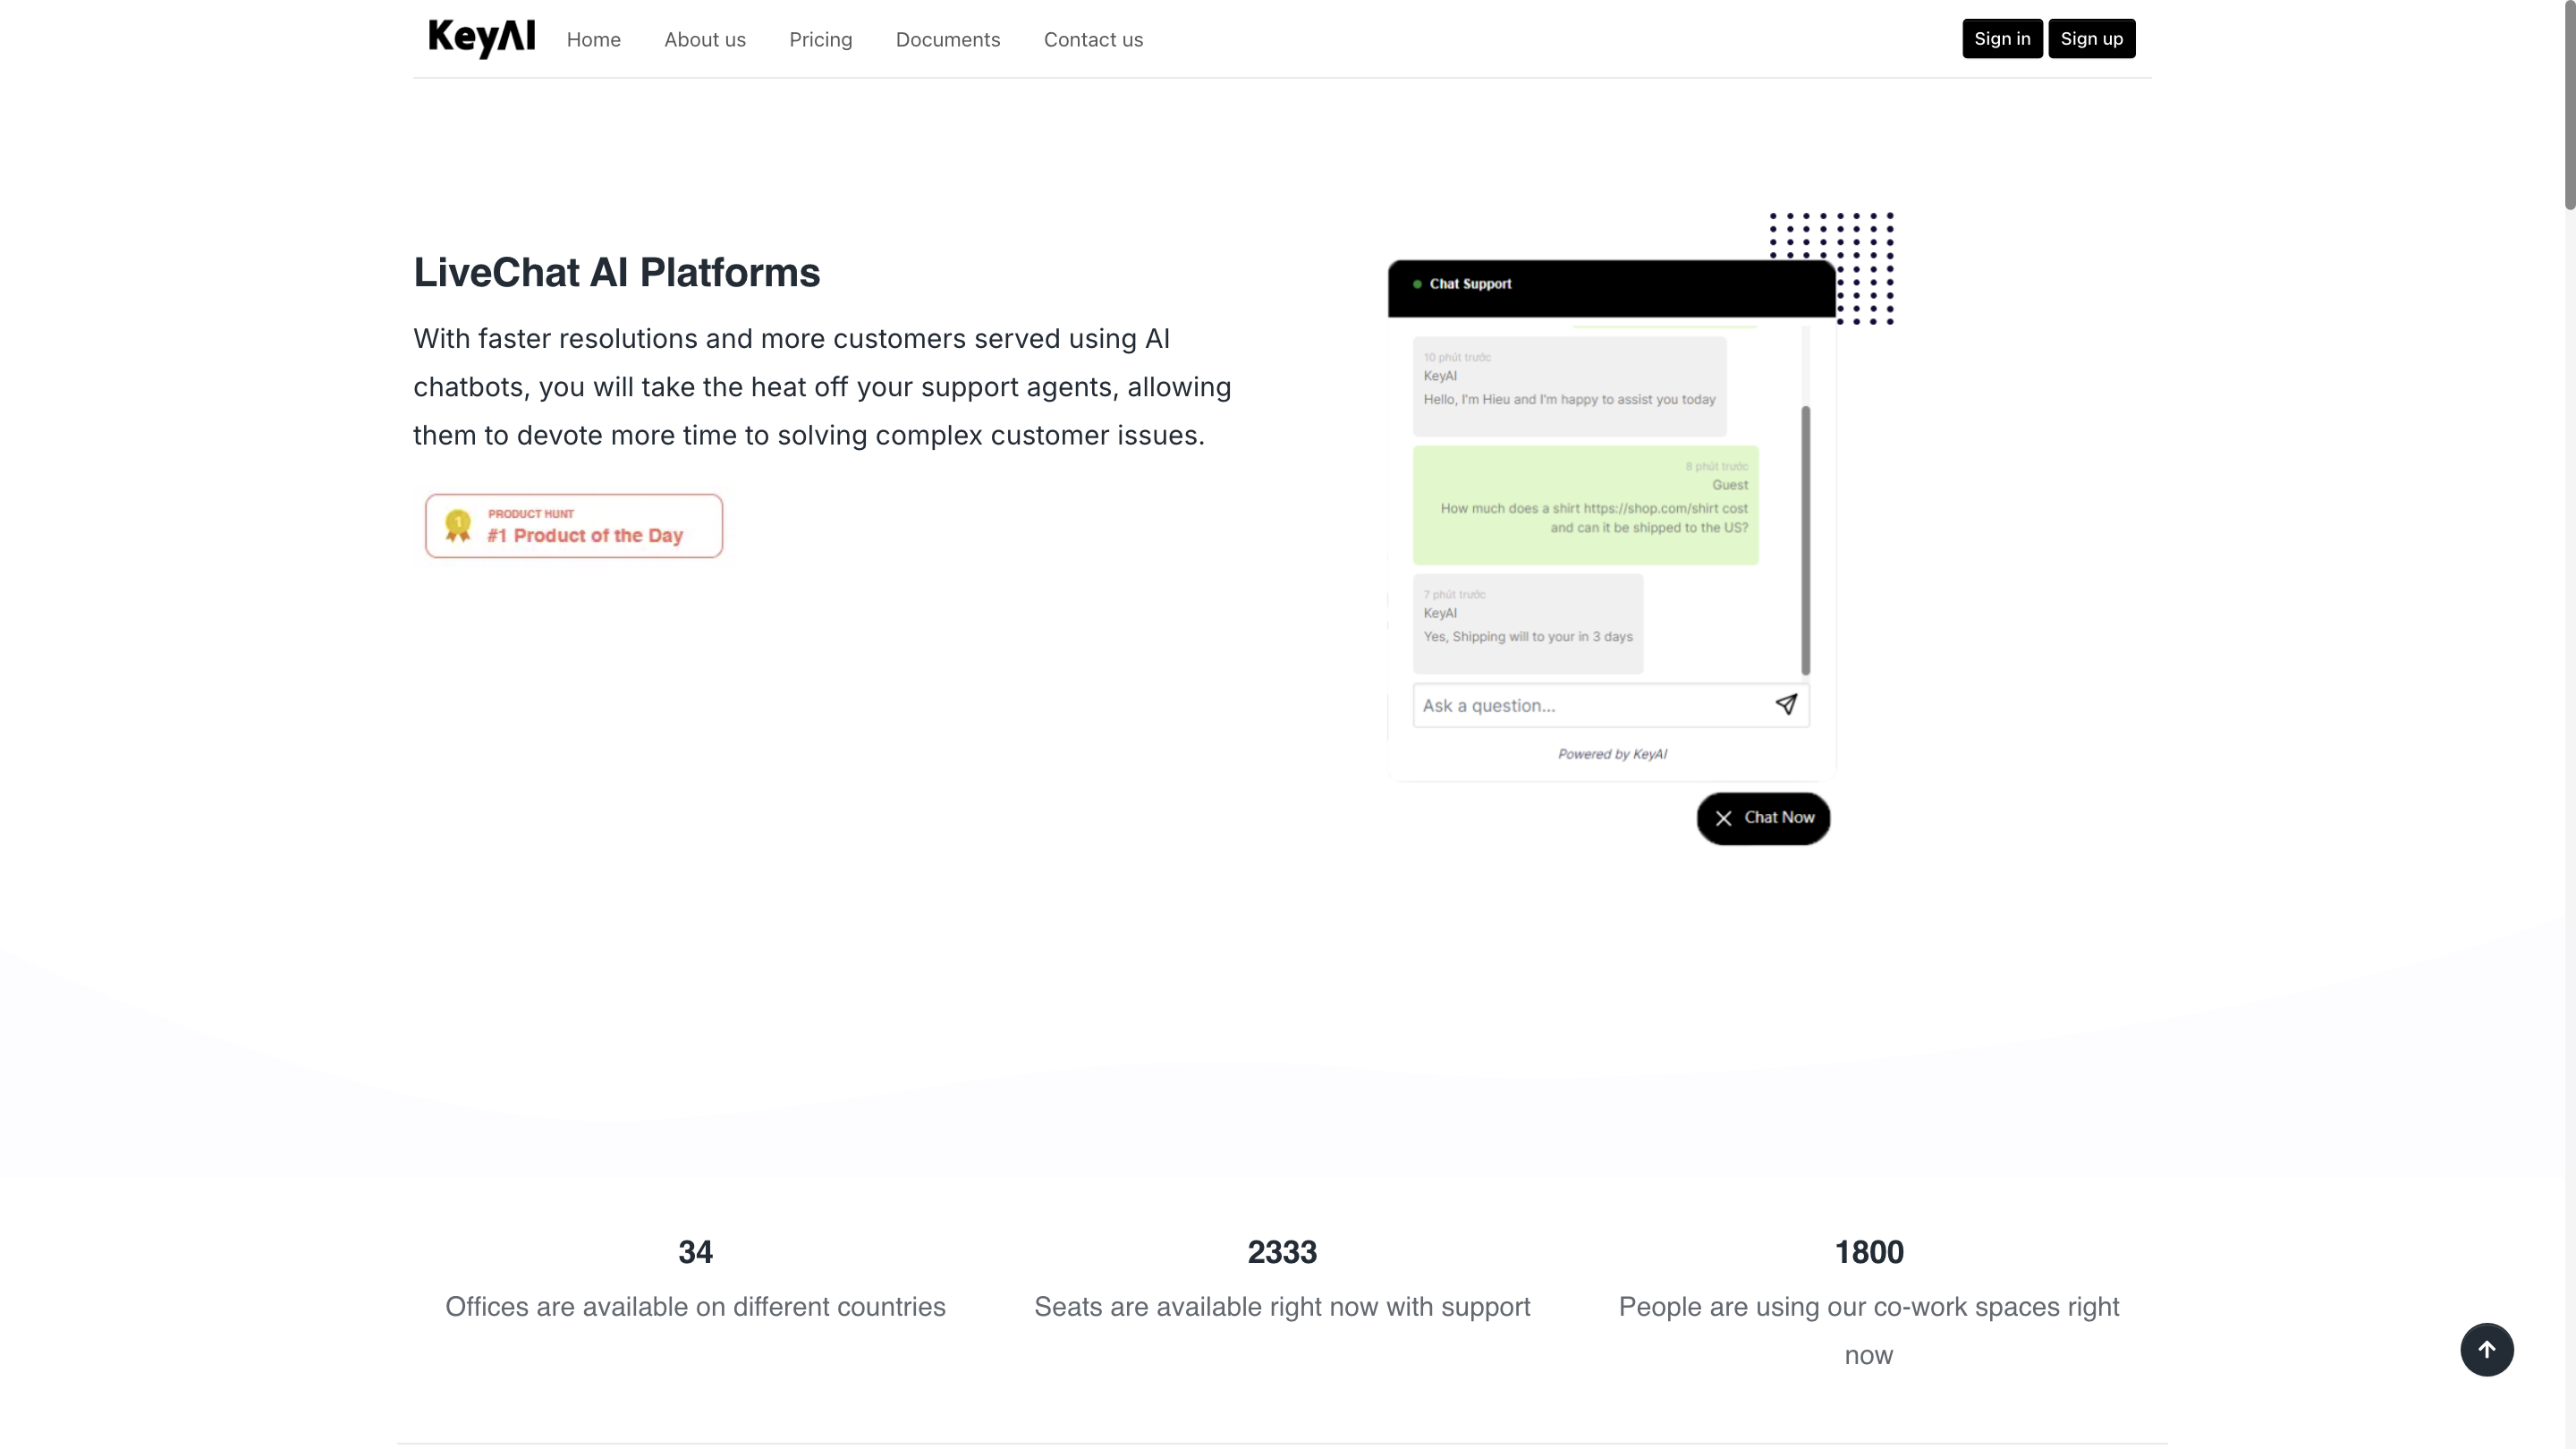
Task: Open the Home menu item
Action: click(x=593, y=39)
